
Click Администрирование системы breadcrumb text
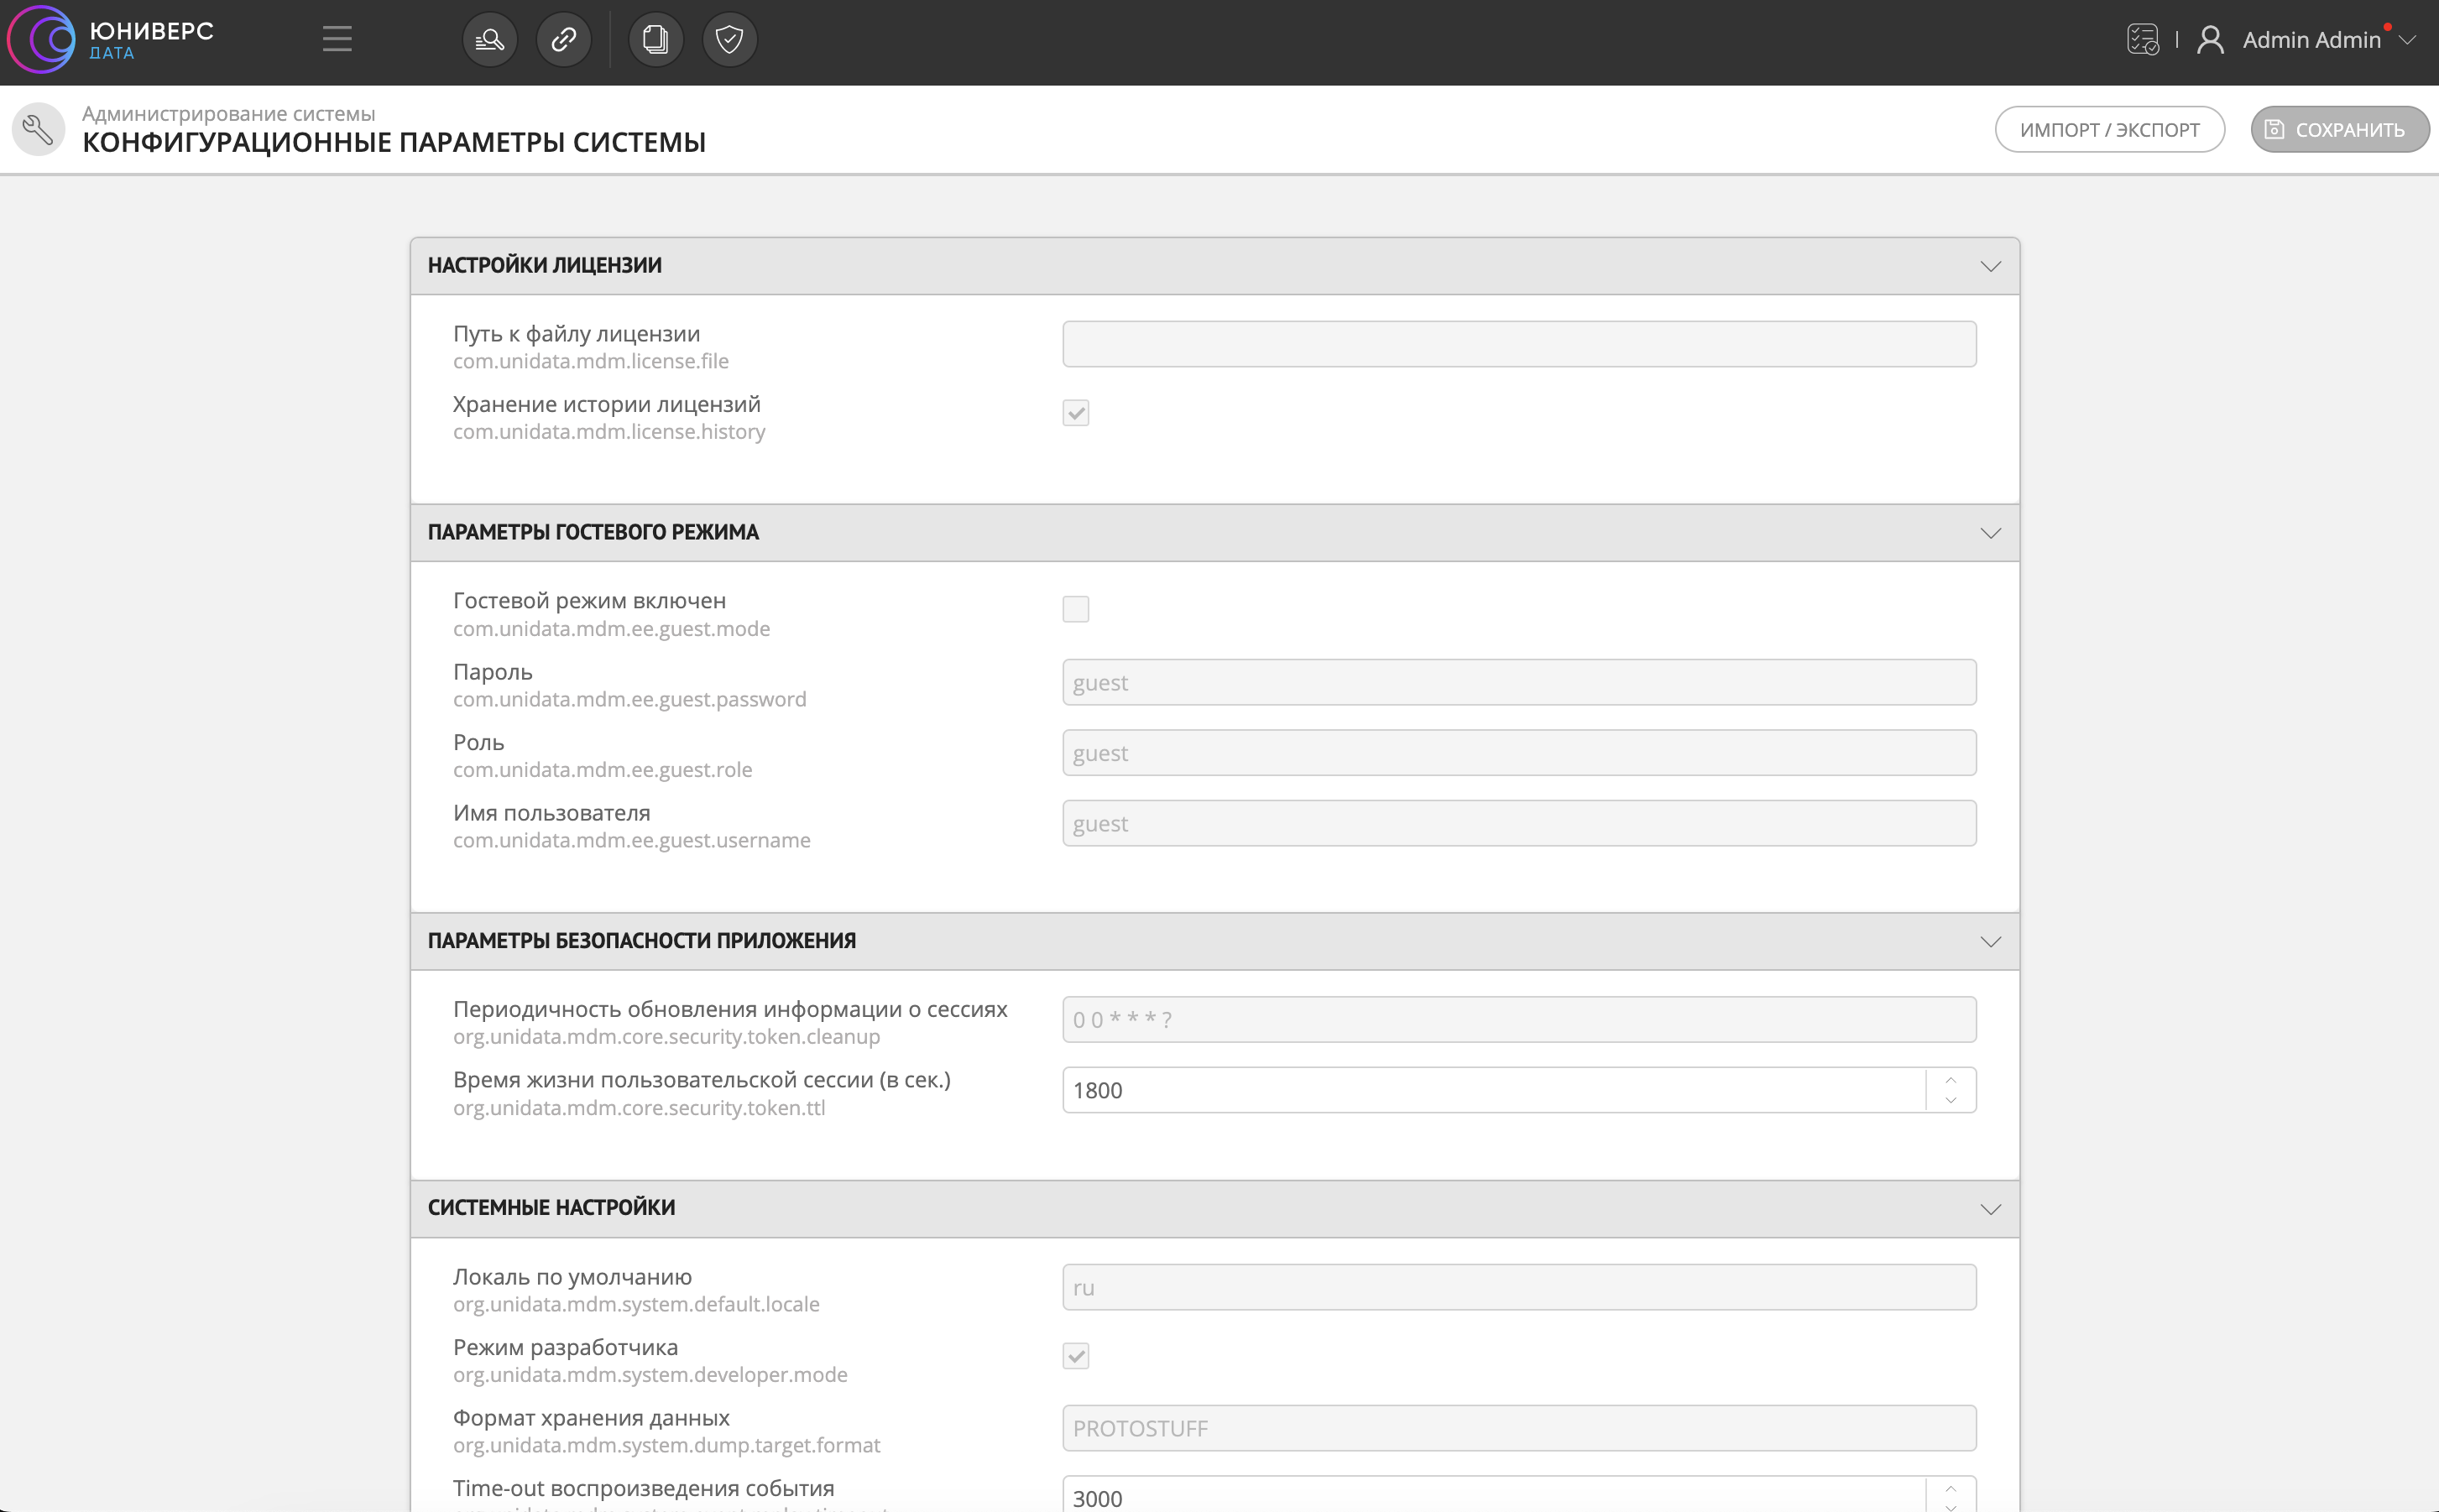(x=229, y=114)
